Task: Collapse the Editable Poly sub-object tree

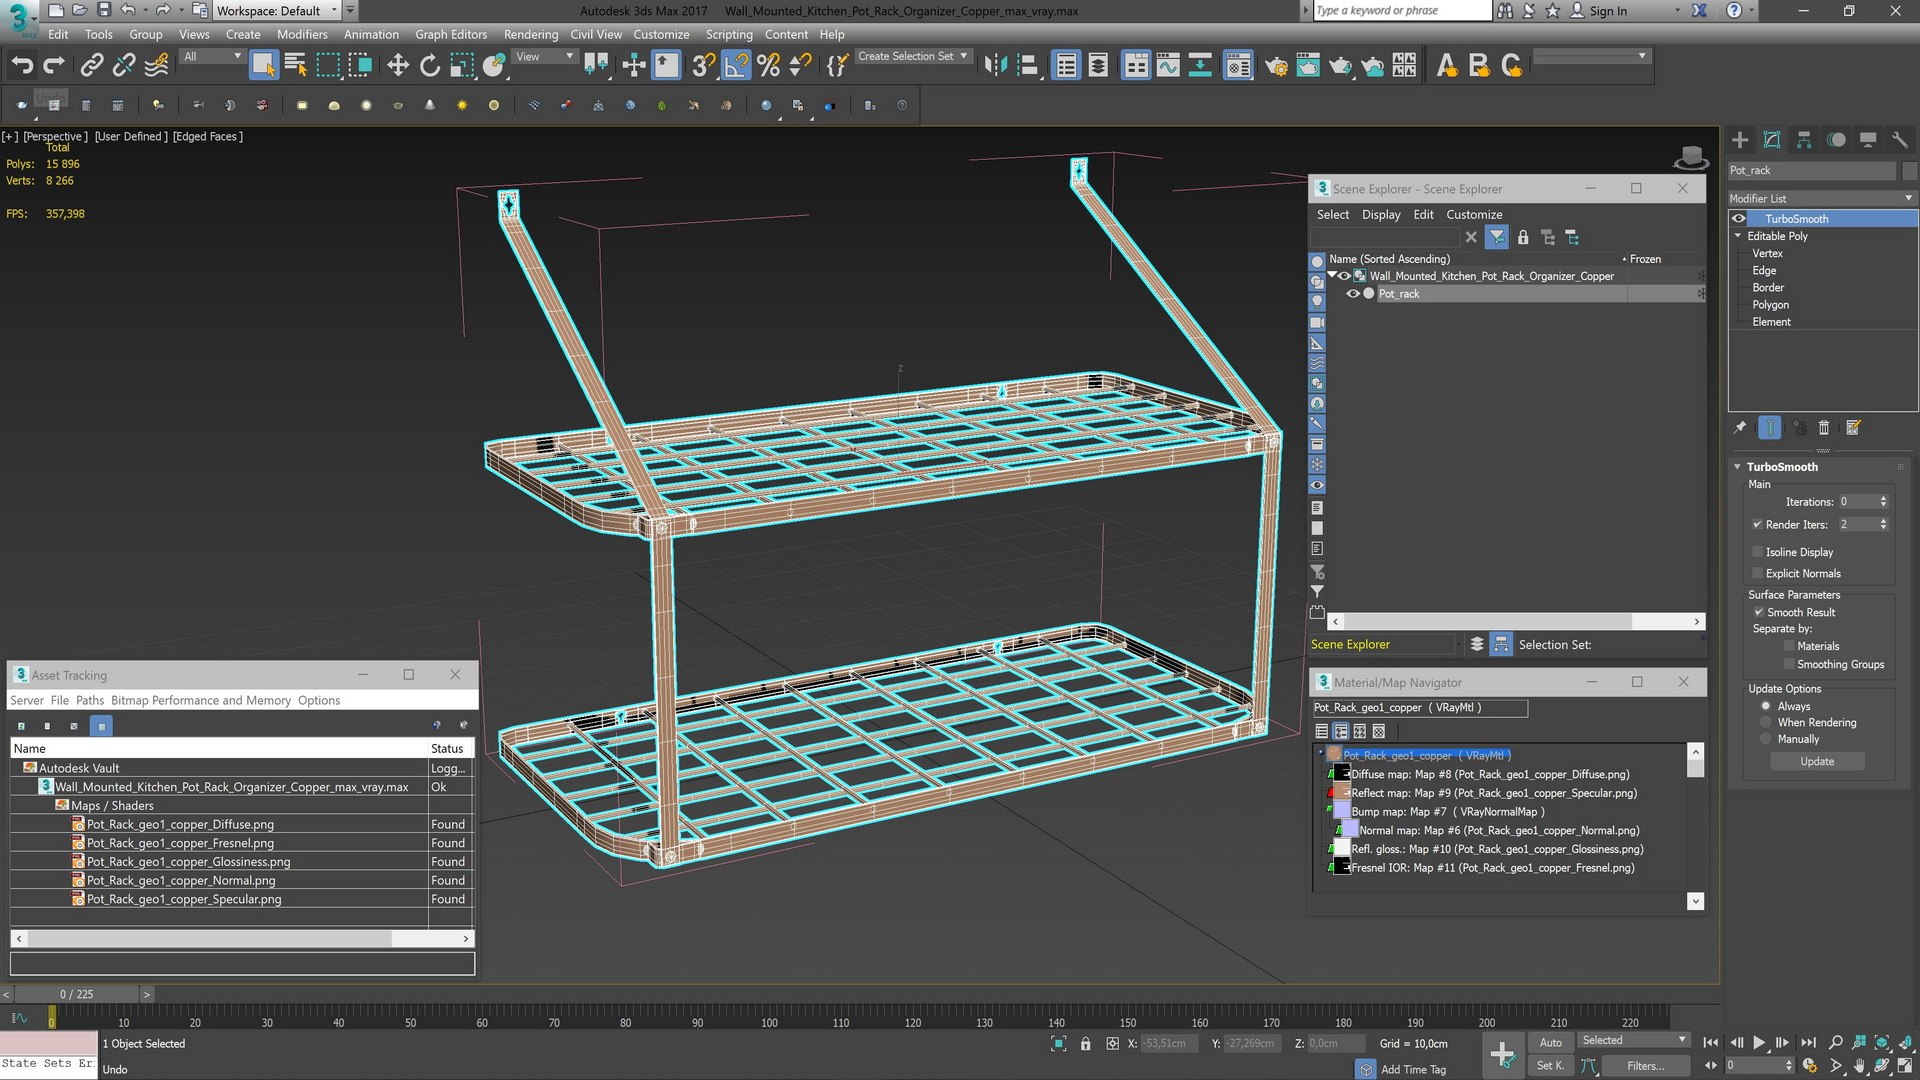Action: coord(1738,236)
